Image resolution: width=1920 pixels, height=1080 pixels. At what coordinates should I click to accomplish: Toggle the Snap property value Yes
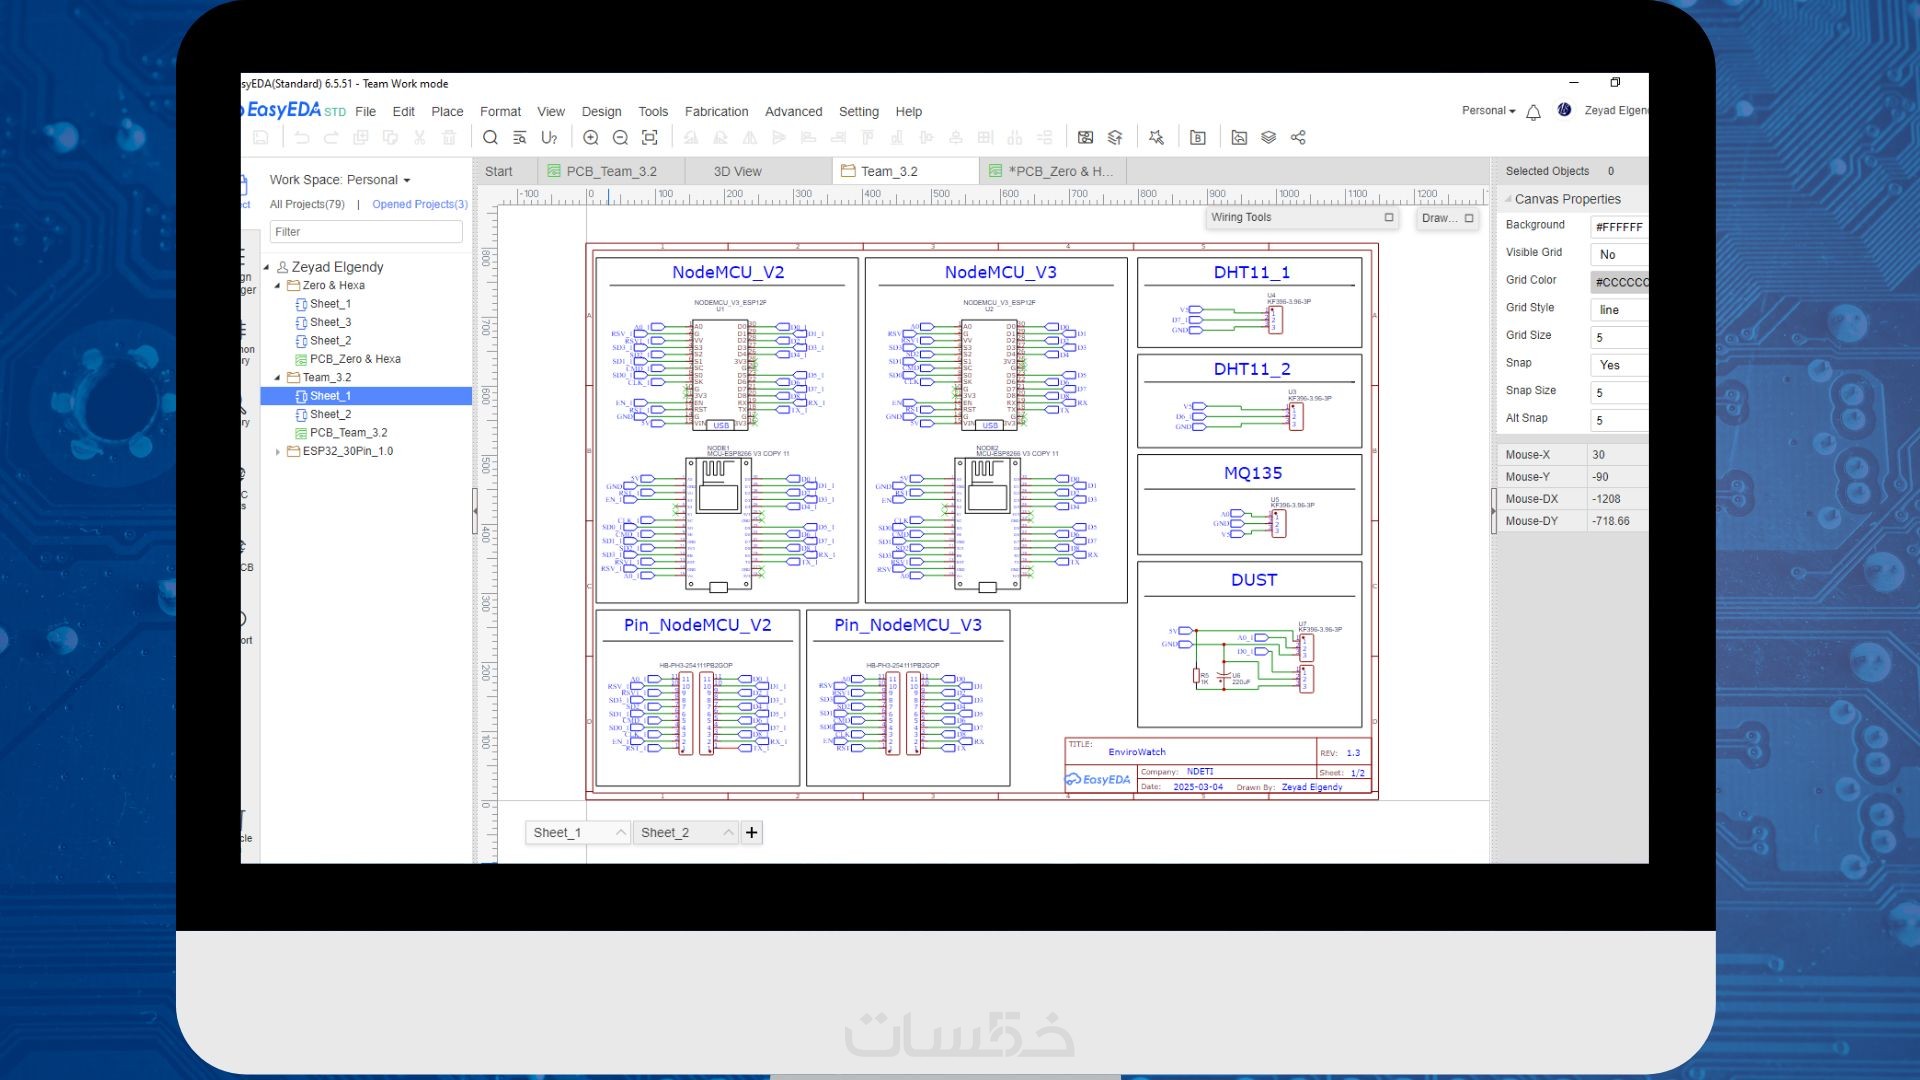[x=1617, y=365]
